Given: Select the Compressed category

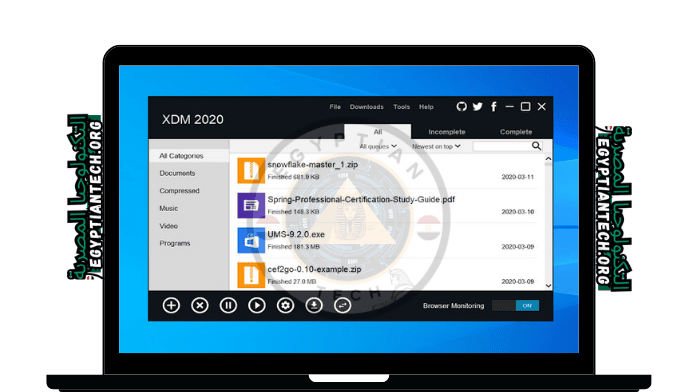Looking at the screenshot, I should 179,190.
